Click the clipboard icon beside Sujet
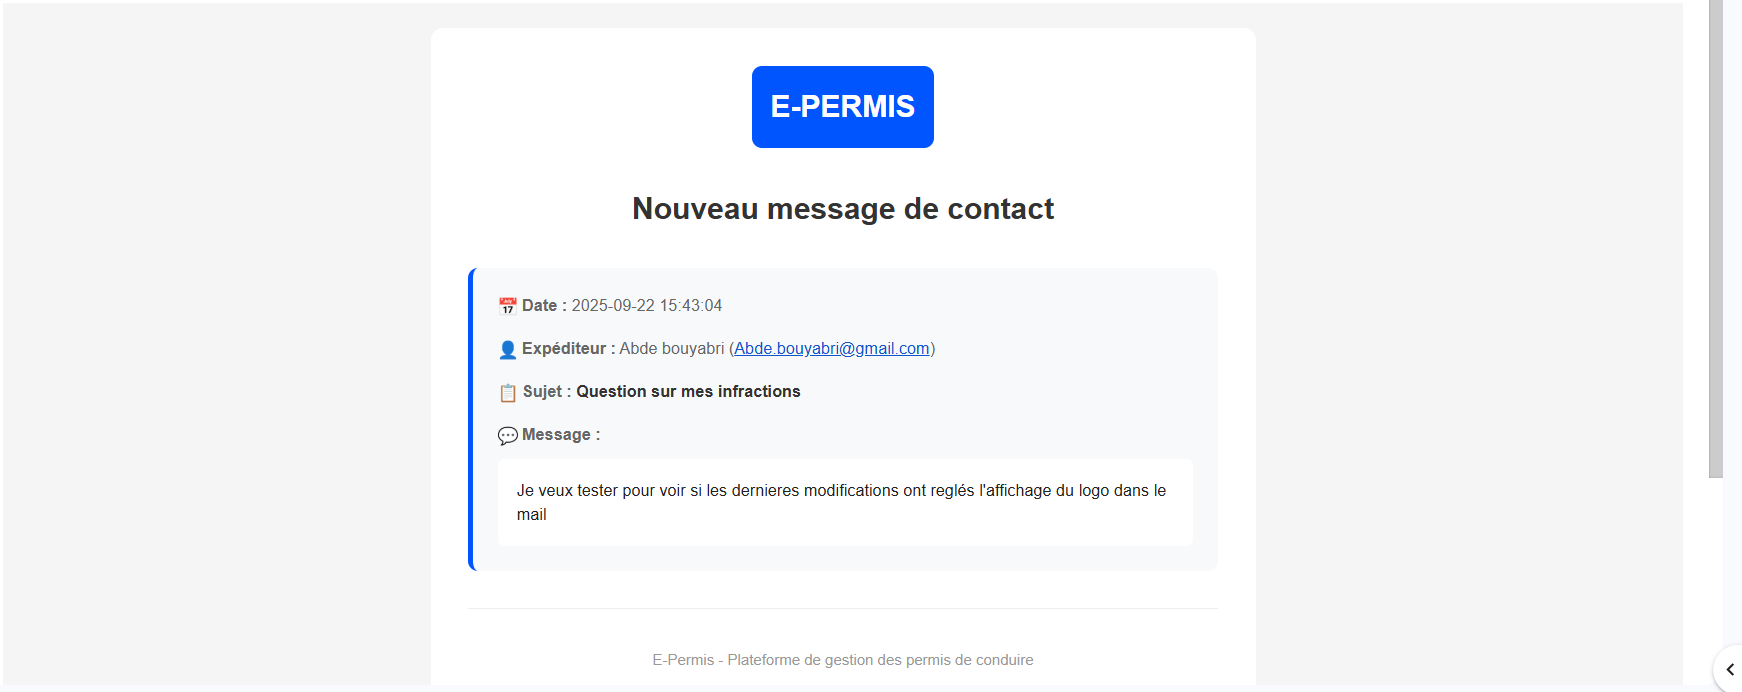This screenshot has width=1742, height=692. click(508, 392)
